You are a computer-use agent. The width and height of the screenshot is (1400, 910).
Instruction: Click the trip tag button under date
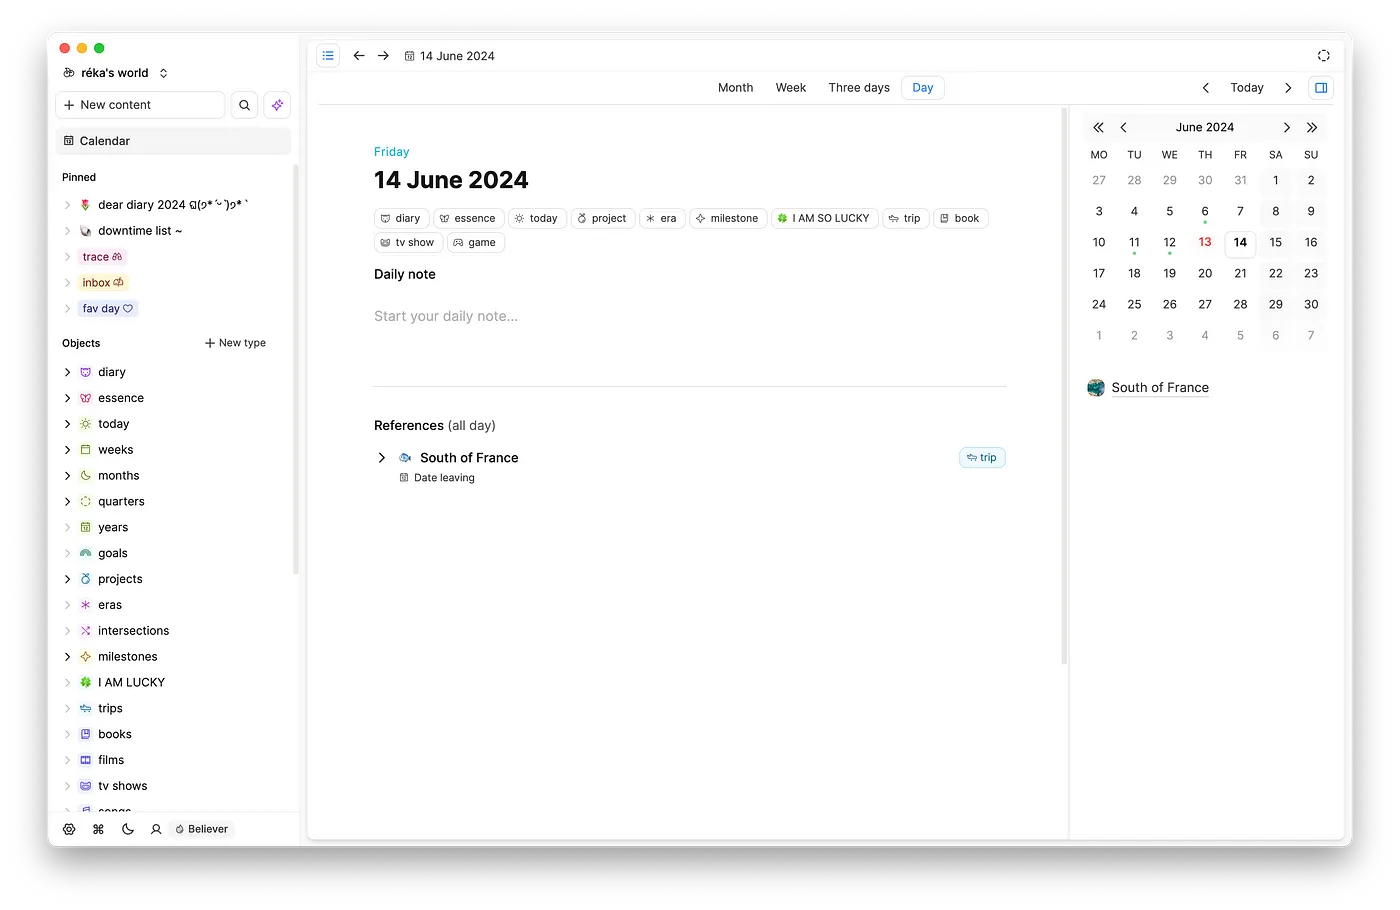point(905,218)
